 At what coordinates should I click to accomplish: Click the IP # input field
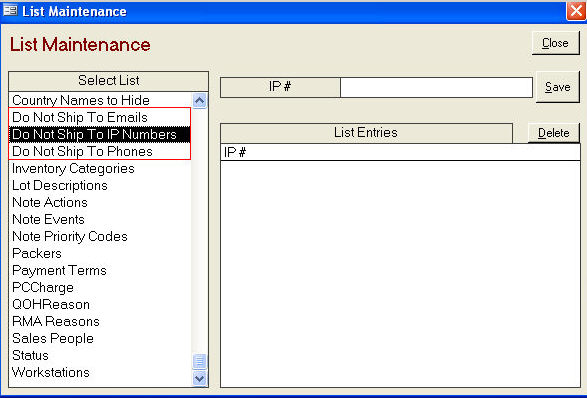[x=436, y=88]
